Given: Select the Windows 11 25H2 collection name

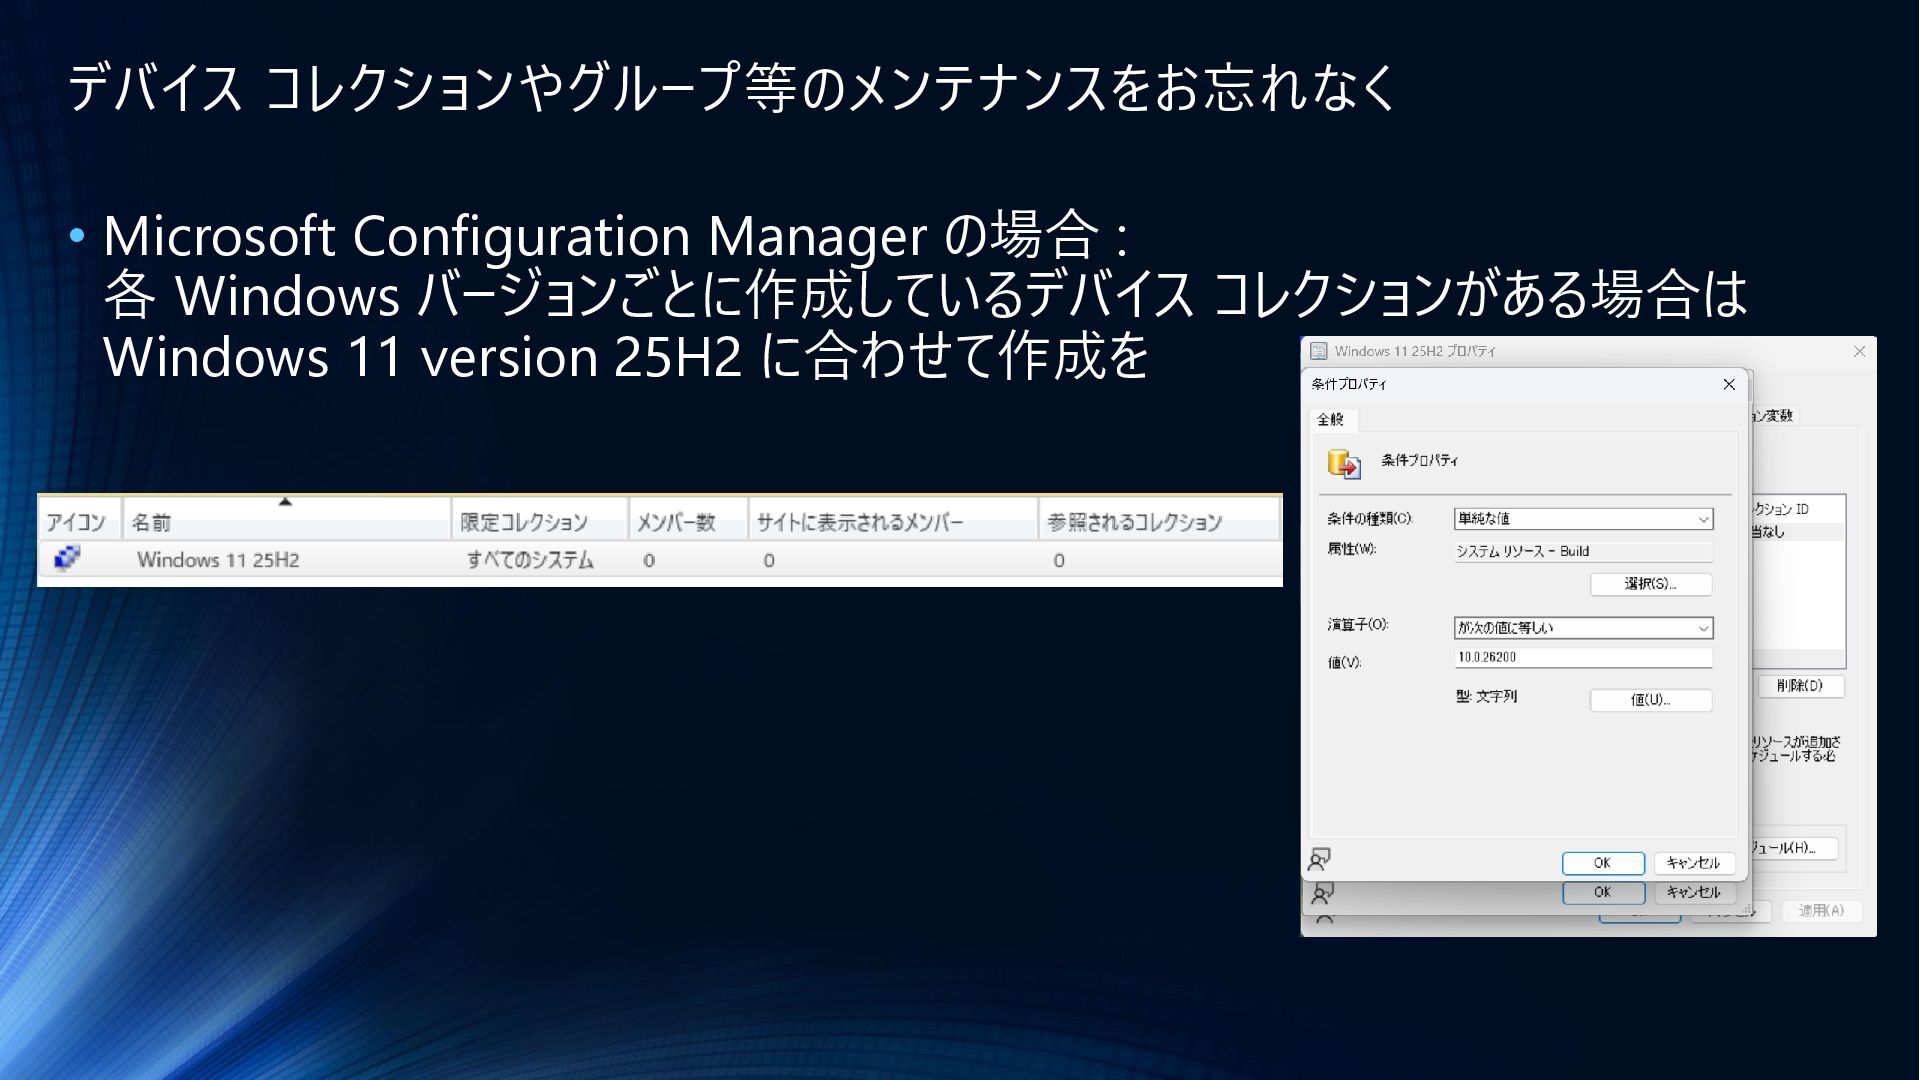Looking at the screenshot, I should [x=218, y=560].
